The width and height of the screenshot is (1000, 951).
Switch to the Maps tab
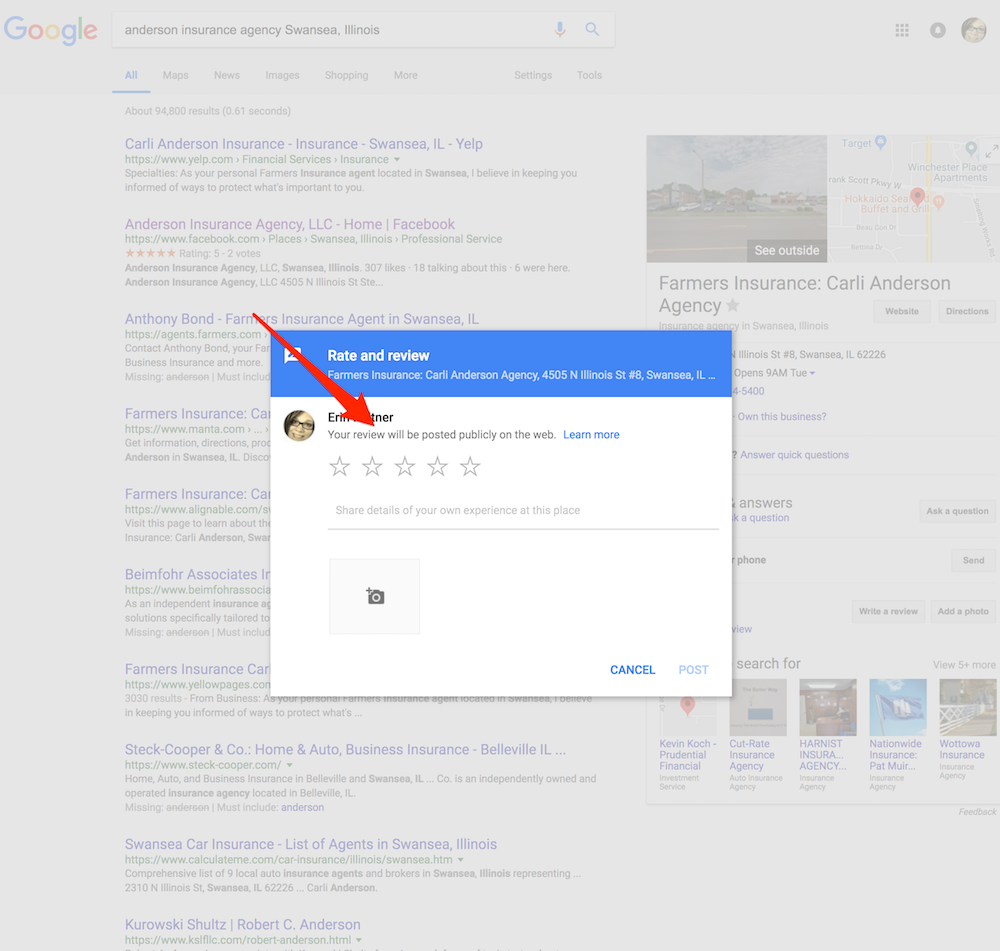click(175, 75)
